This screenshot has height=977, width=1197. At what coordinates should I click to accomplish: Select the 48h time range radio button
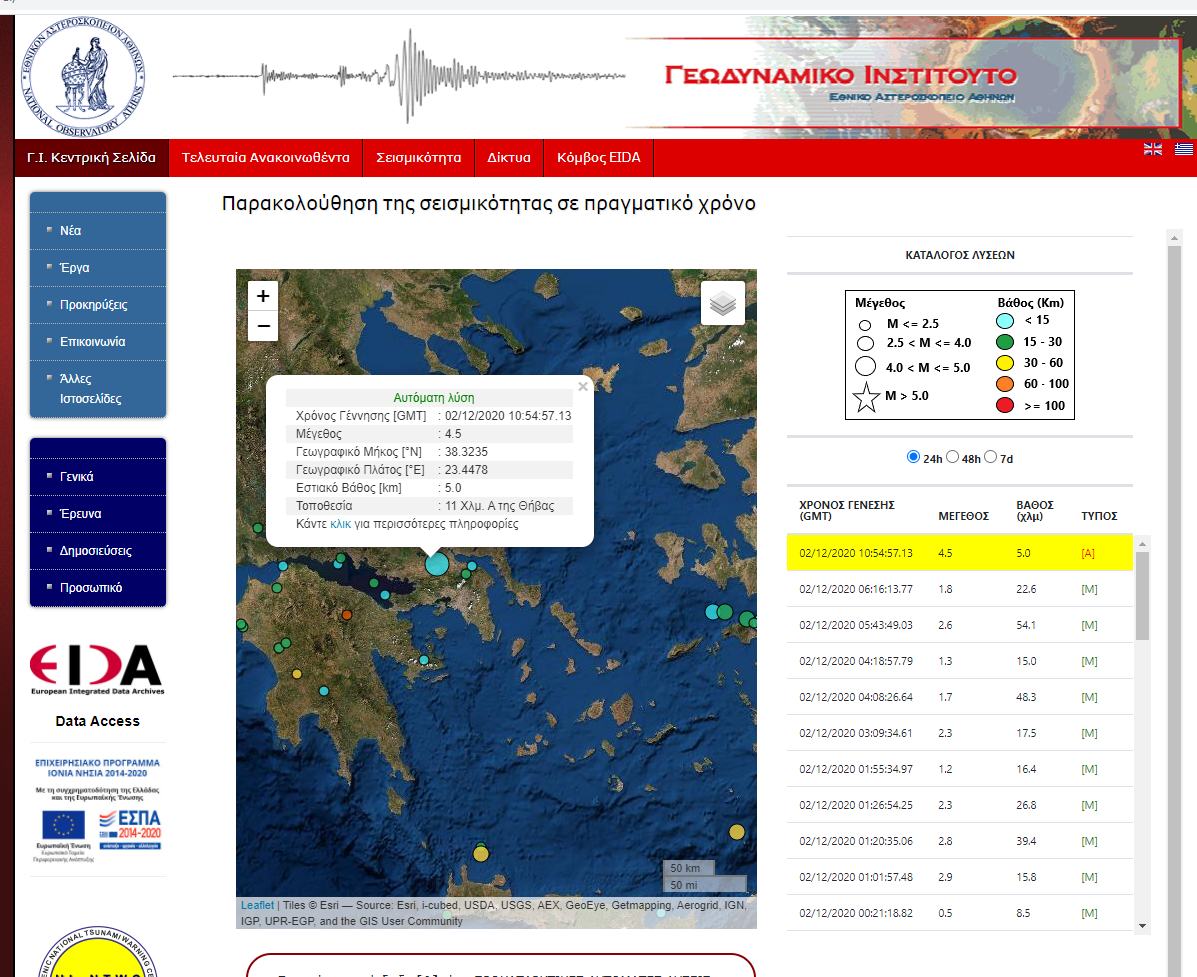(x=952, y=457)
